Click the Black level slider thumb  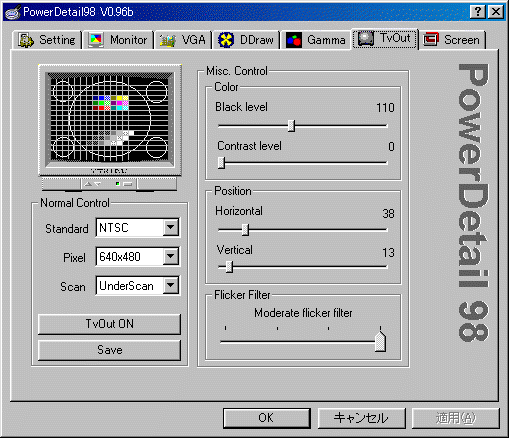[291, 126]
